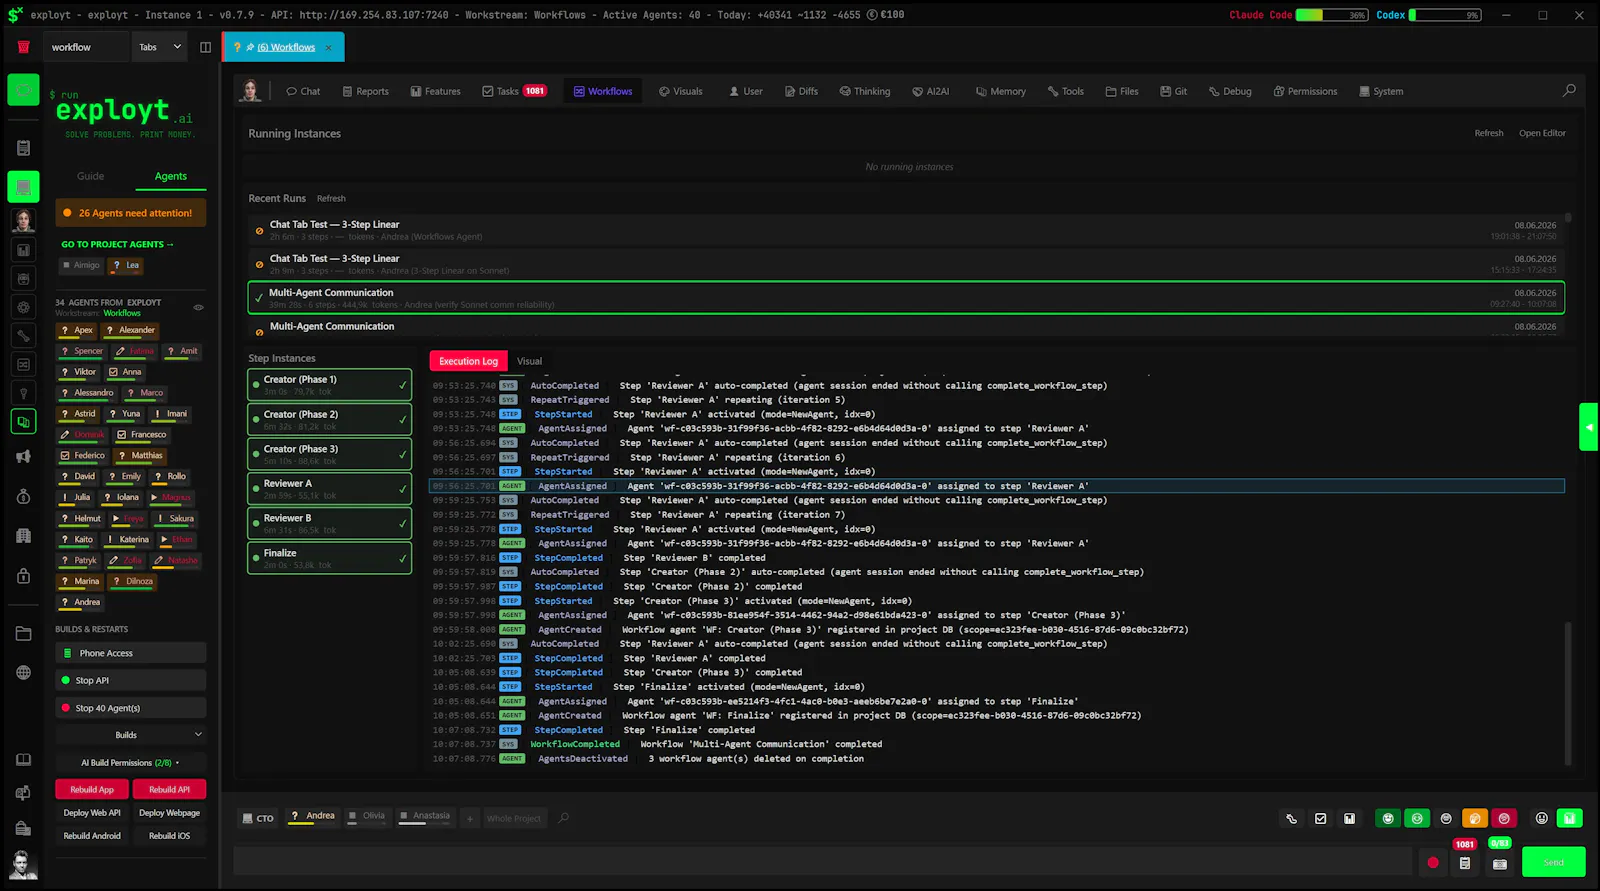Click the padlock icon in left sidebar
Viewport: 1600px width, 891px height.
click(x=23, y=576)
